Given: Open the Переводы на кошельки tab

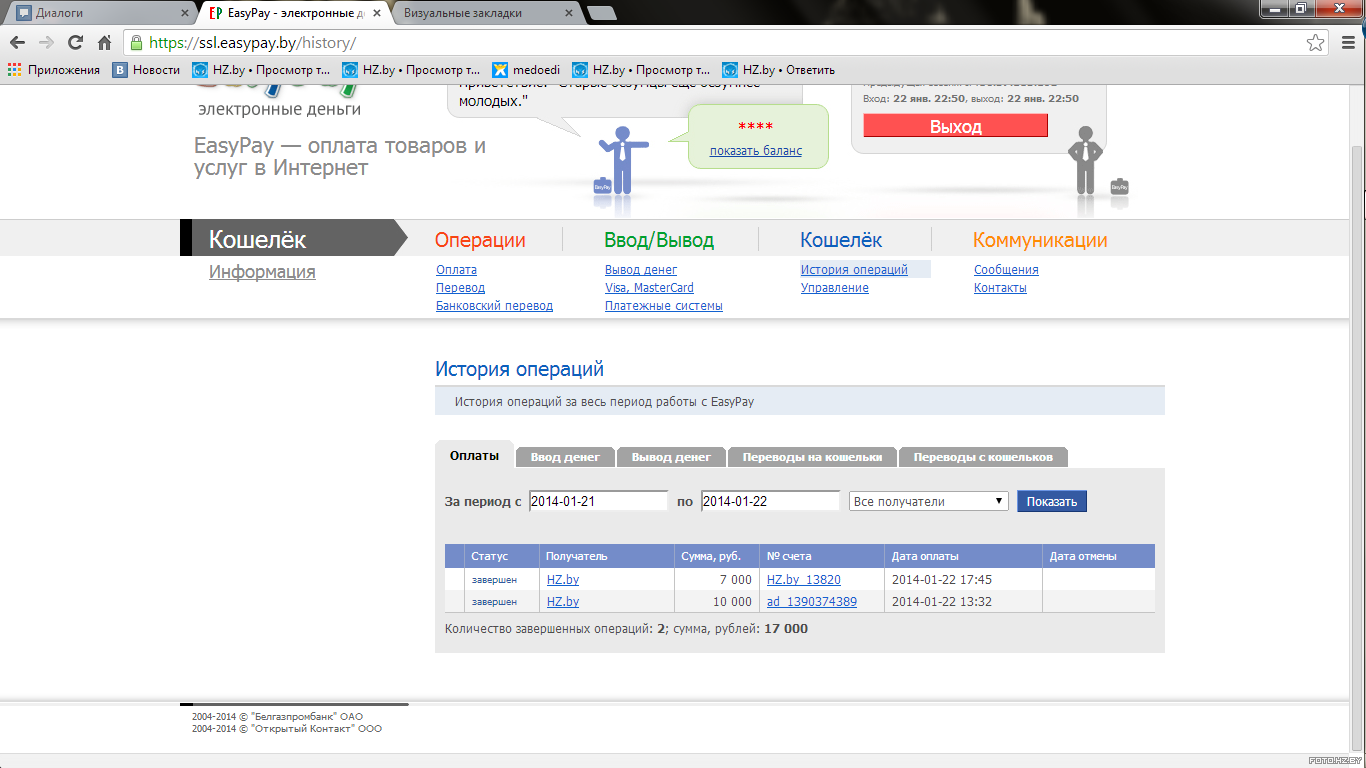Looking at the screenshot, I should click(812, 457).
